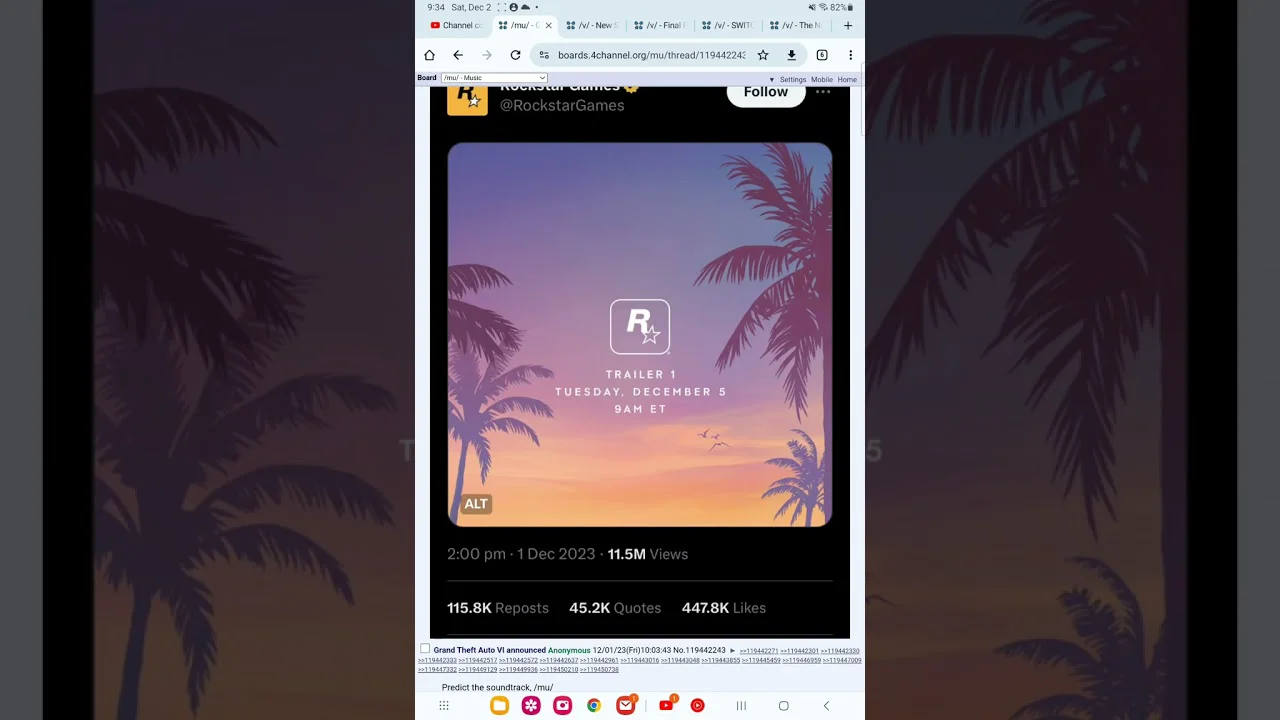Open site information icon in address bar
The height and width of the screenshot is (720, 1280).
pyautogui.click(x=544, y=55)
